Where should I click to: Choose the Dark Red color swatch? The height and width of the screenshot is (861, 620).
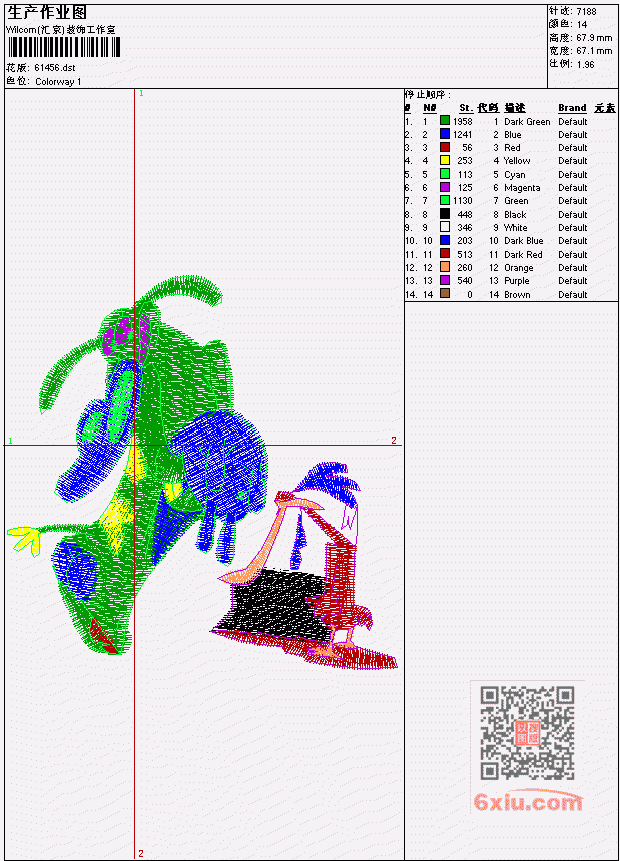pos(445,254)
